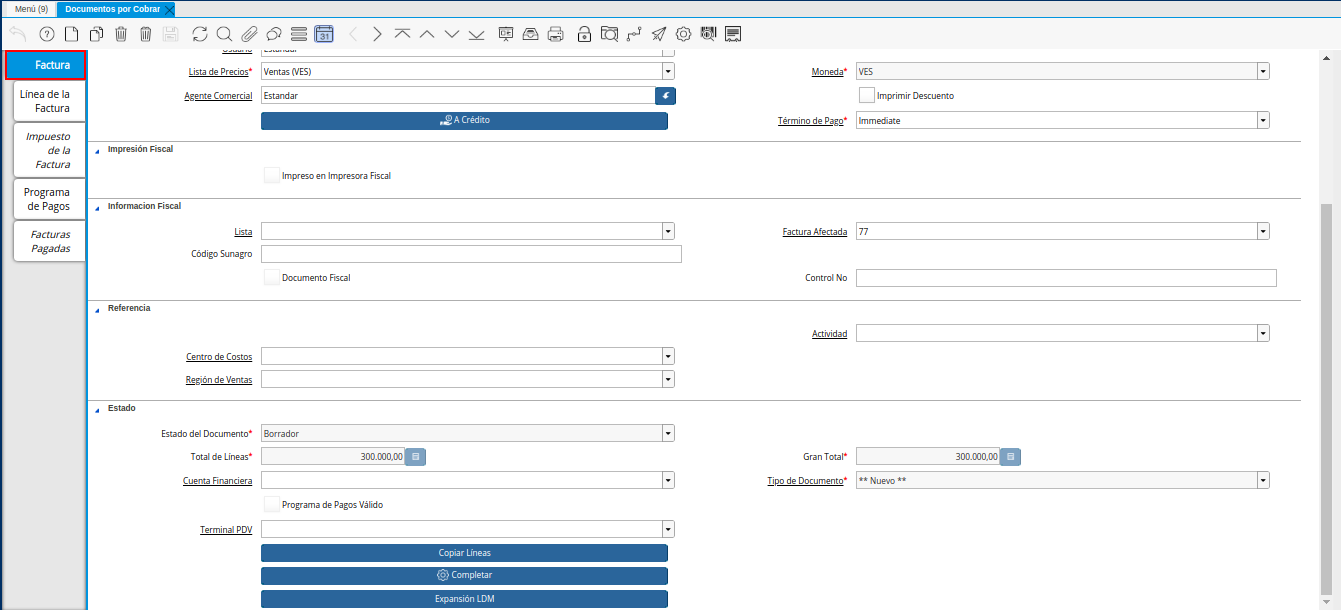
Task: Create a new record with blank page icon
Action: [x=71, y=34]
